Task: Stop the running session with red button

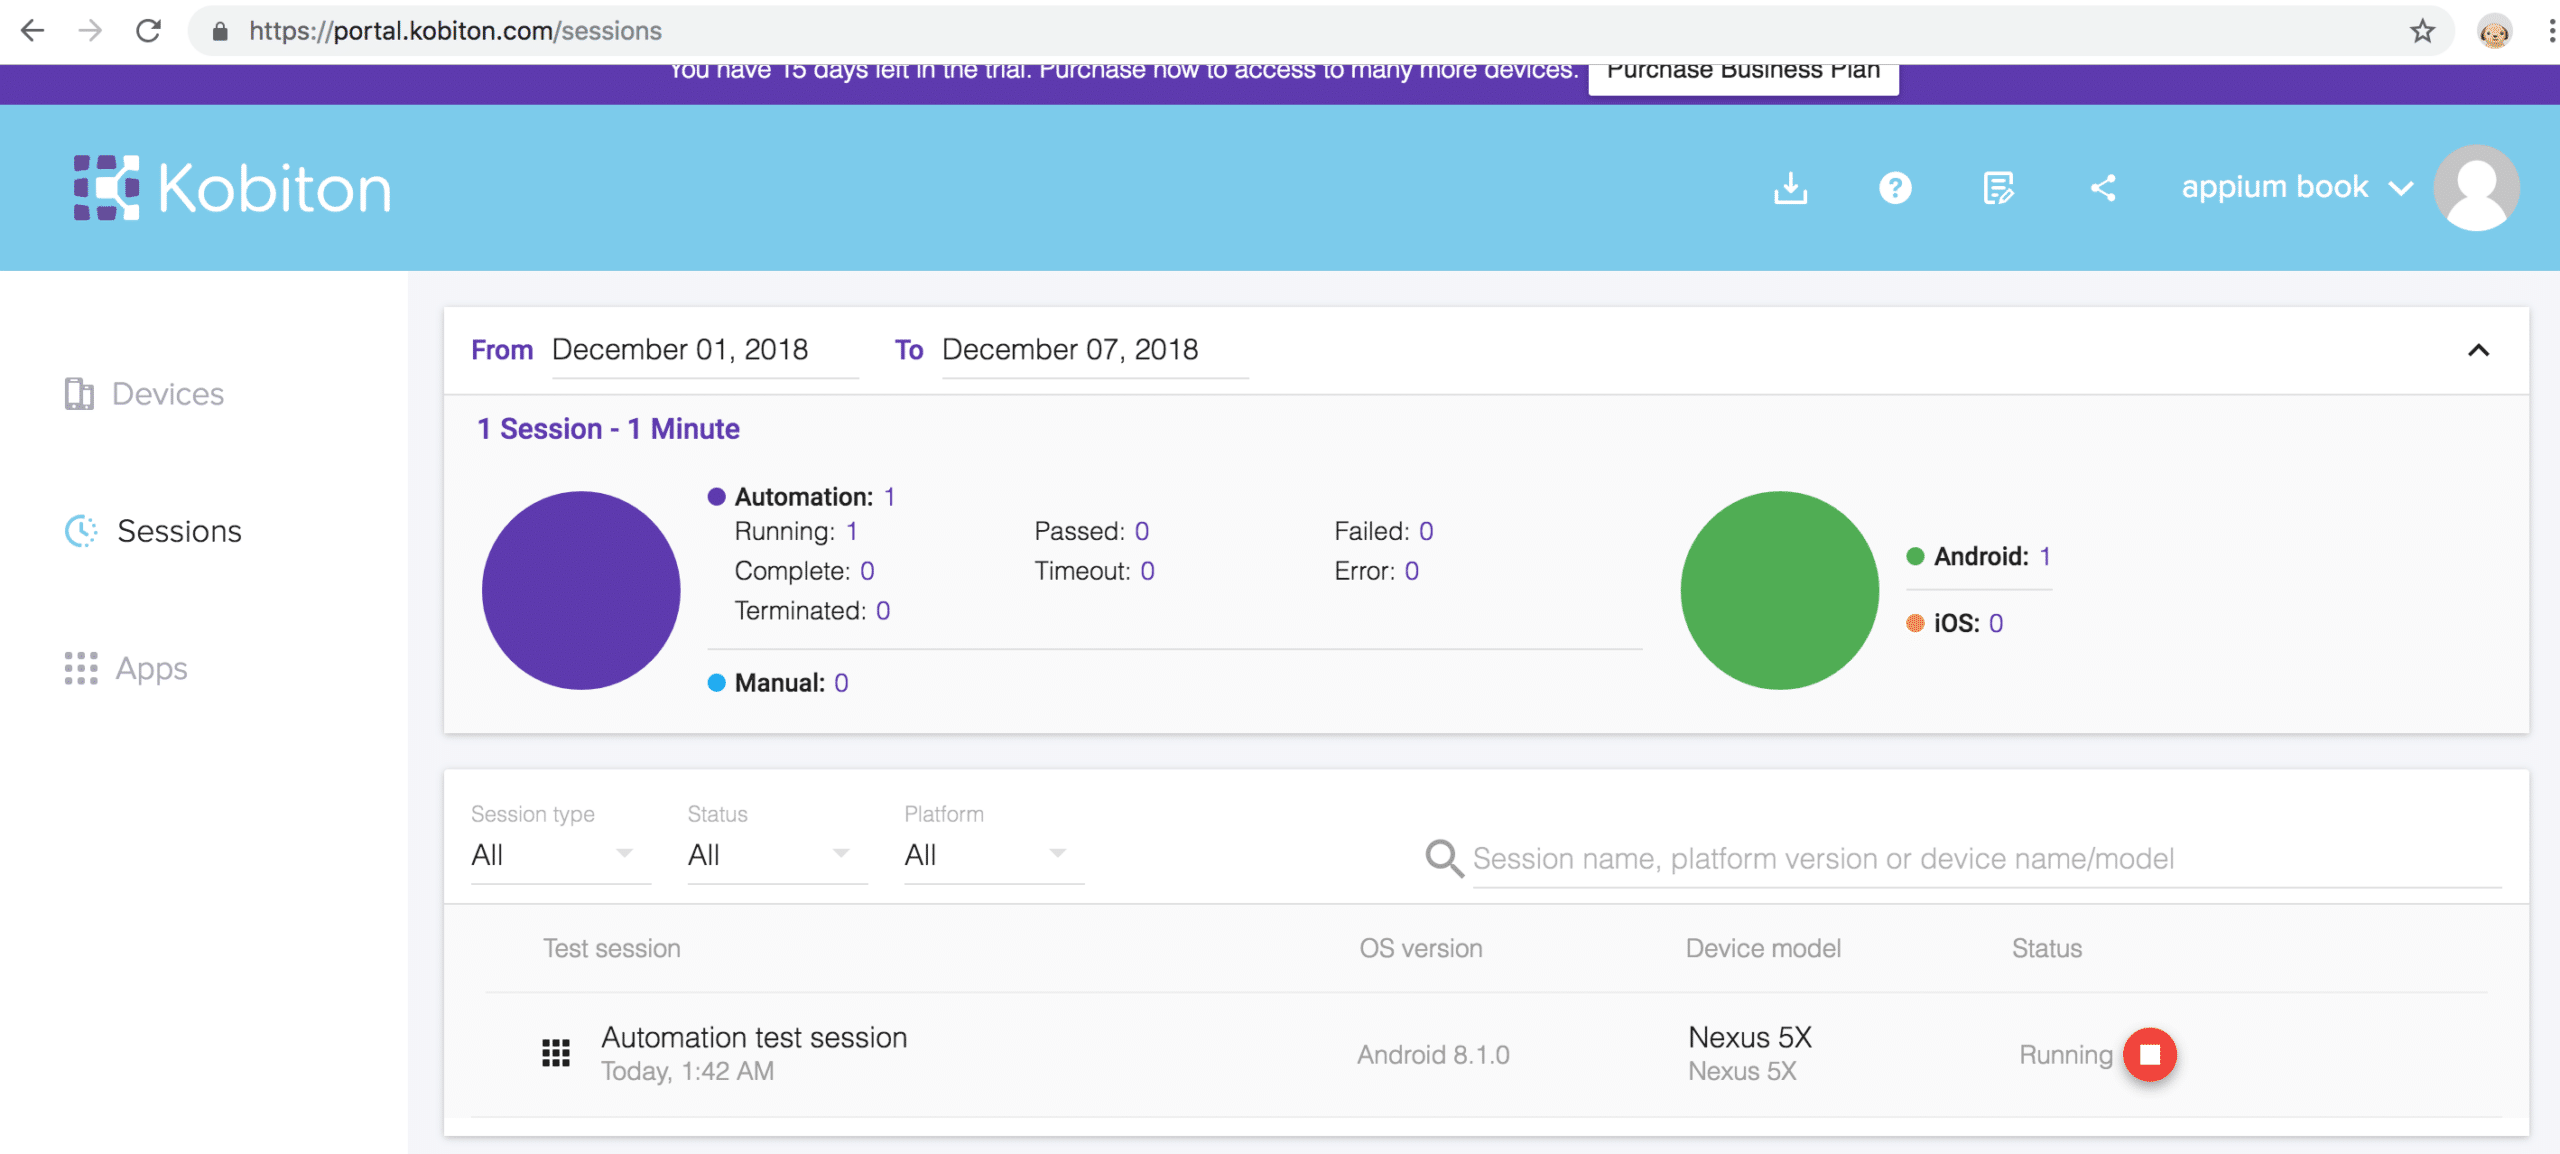Action: click(2150, 1054)
